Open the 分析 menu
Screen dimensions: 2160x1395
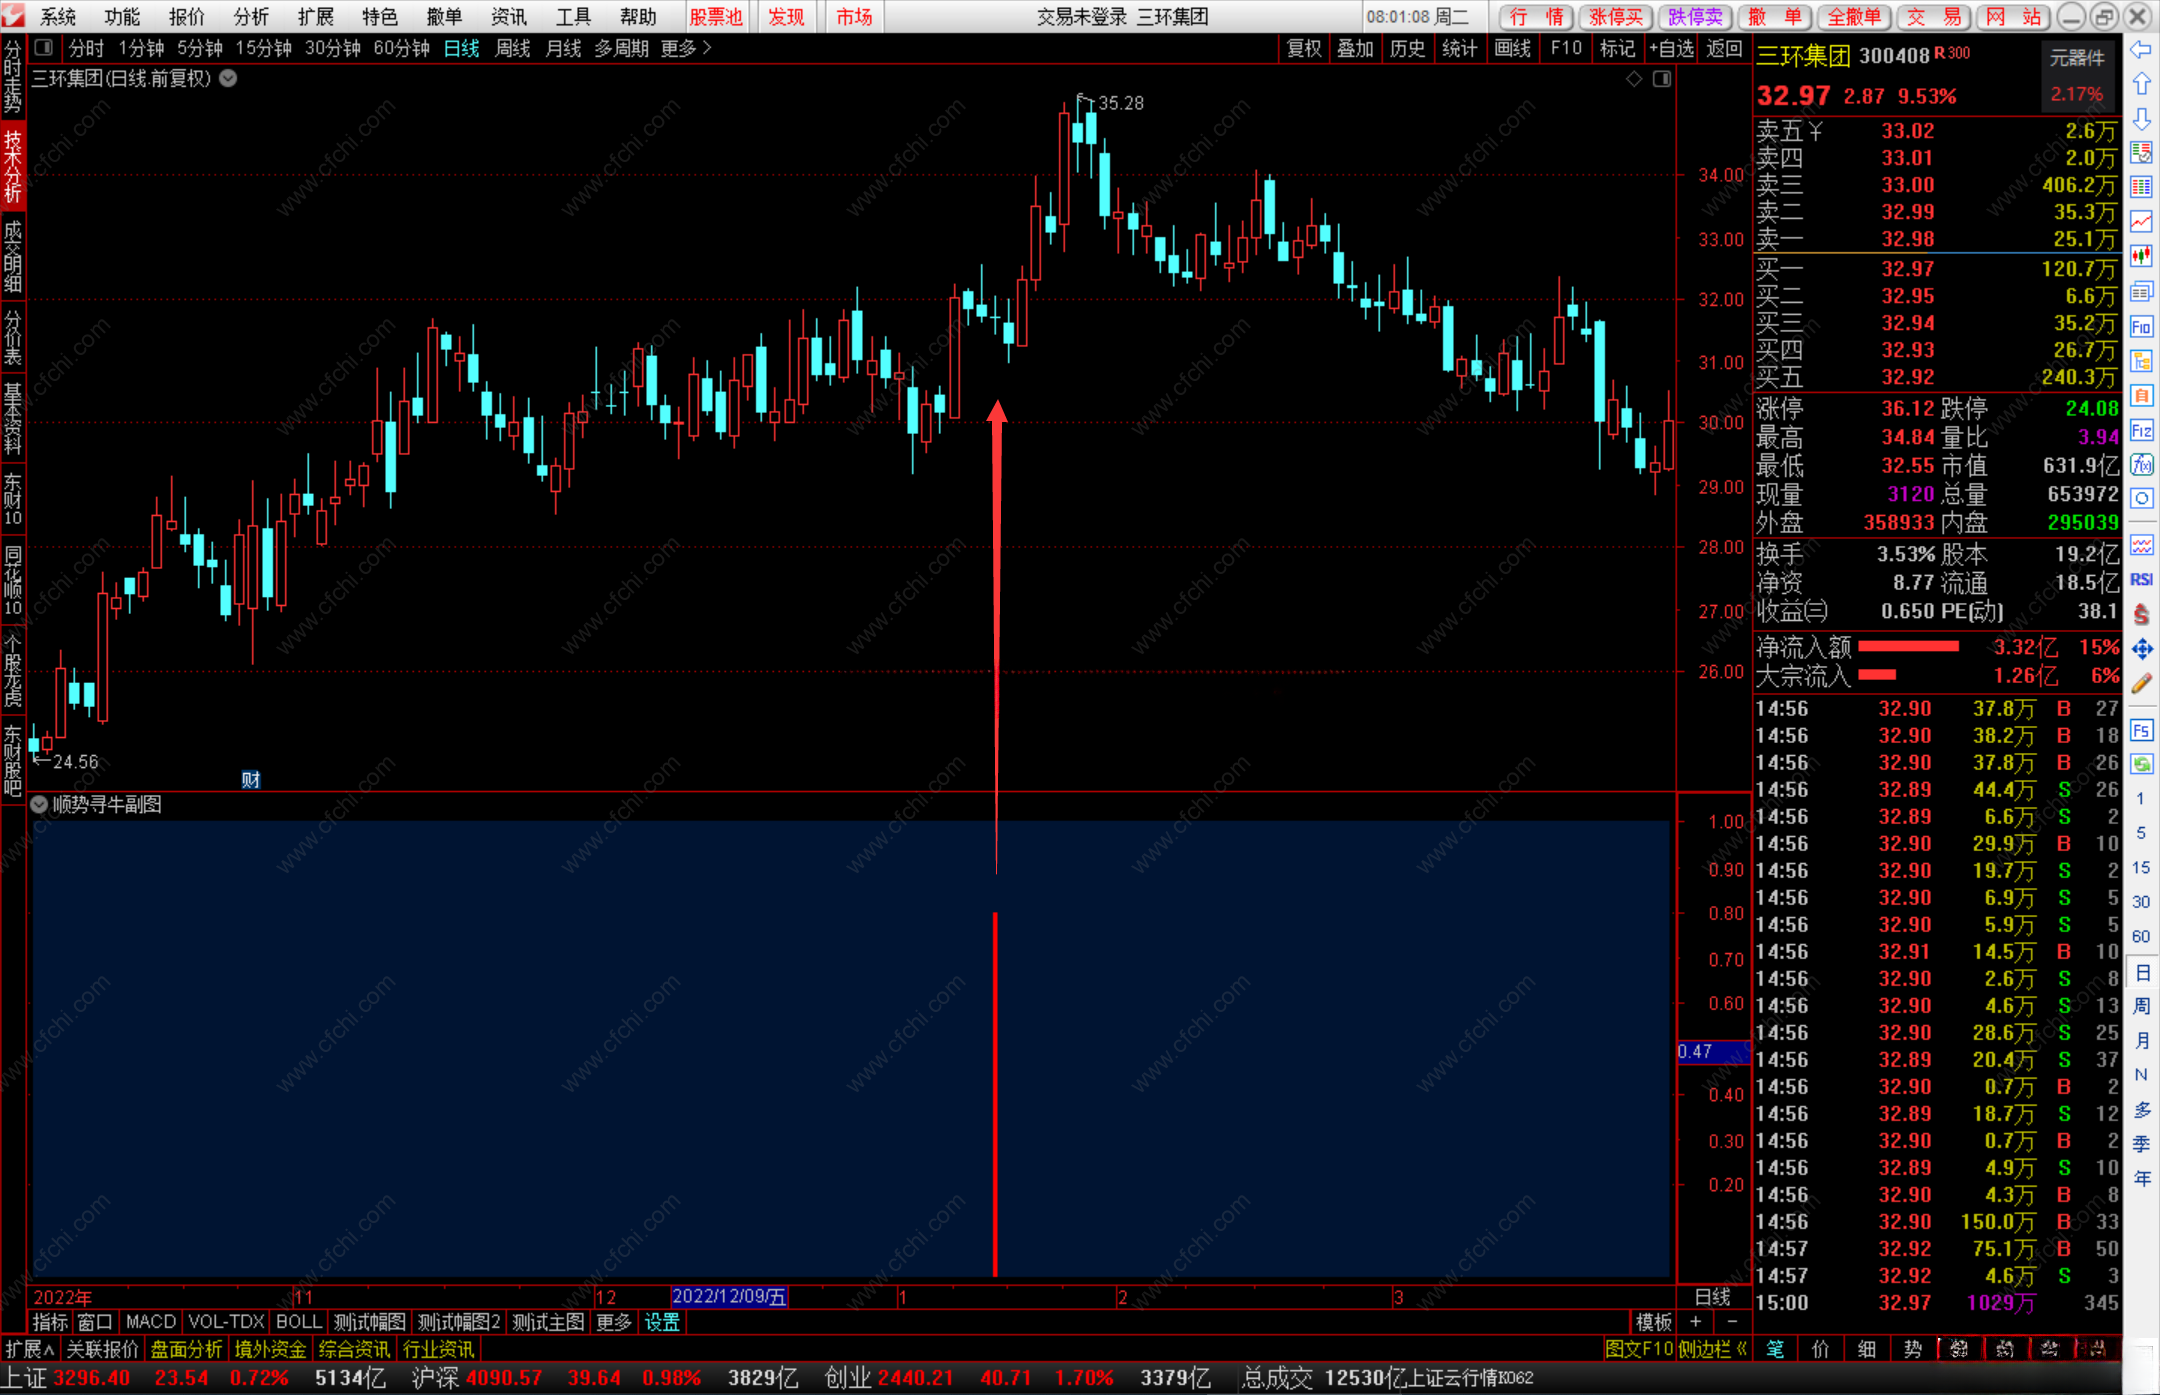click(250, 17)
